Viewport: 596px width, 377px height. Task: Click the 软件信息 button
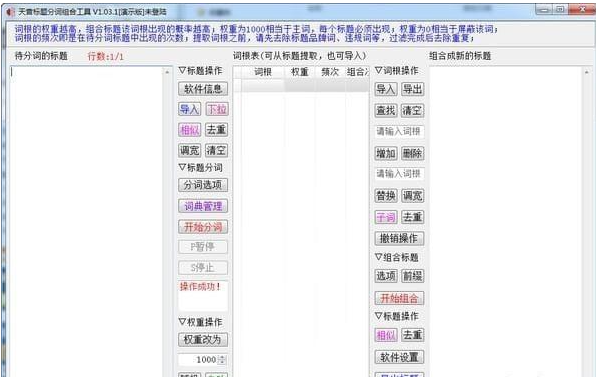pyautogui.click(x=203, y=89)
